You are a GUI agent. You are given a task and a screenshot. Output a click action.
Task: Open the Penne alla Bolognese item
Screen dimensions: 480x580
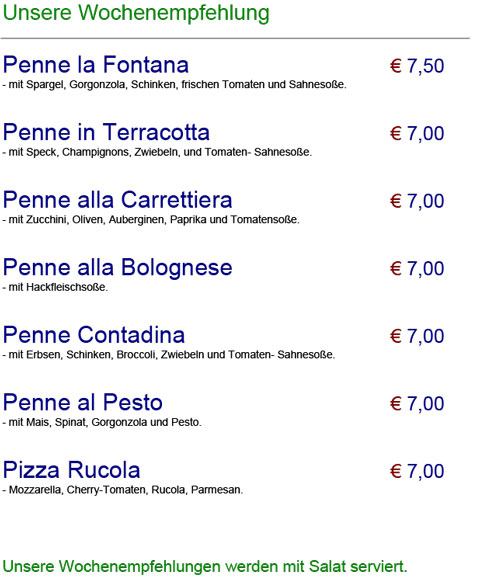[x=118, y=268]
